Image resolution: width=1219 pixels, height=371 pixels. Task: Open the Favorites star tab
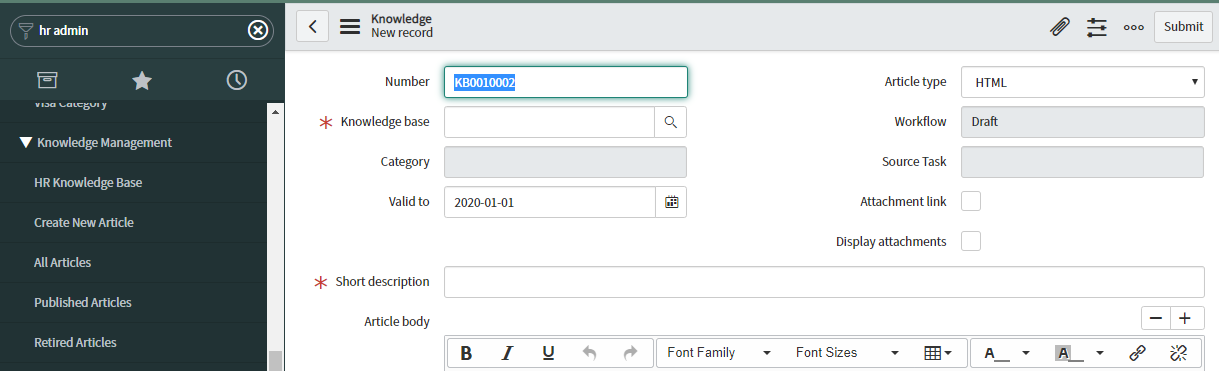pyautogui.click(x=142, y=80)
